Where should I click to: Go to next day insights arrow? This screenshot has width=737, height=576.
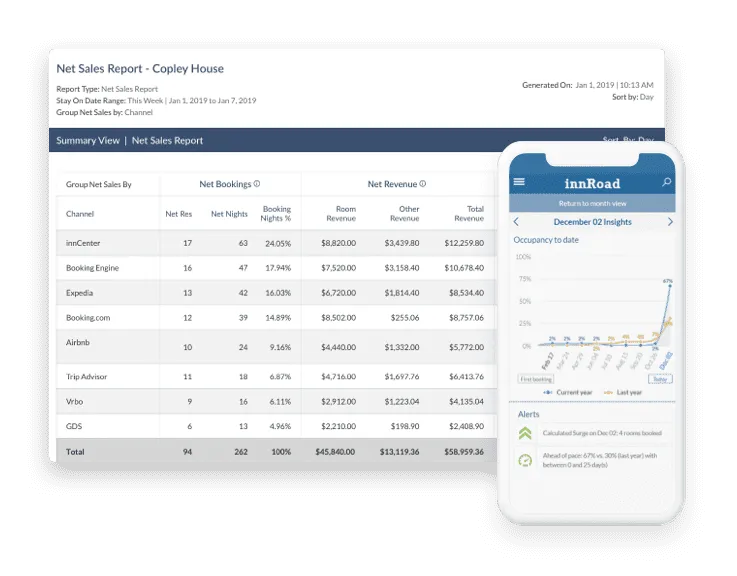670,222
